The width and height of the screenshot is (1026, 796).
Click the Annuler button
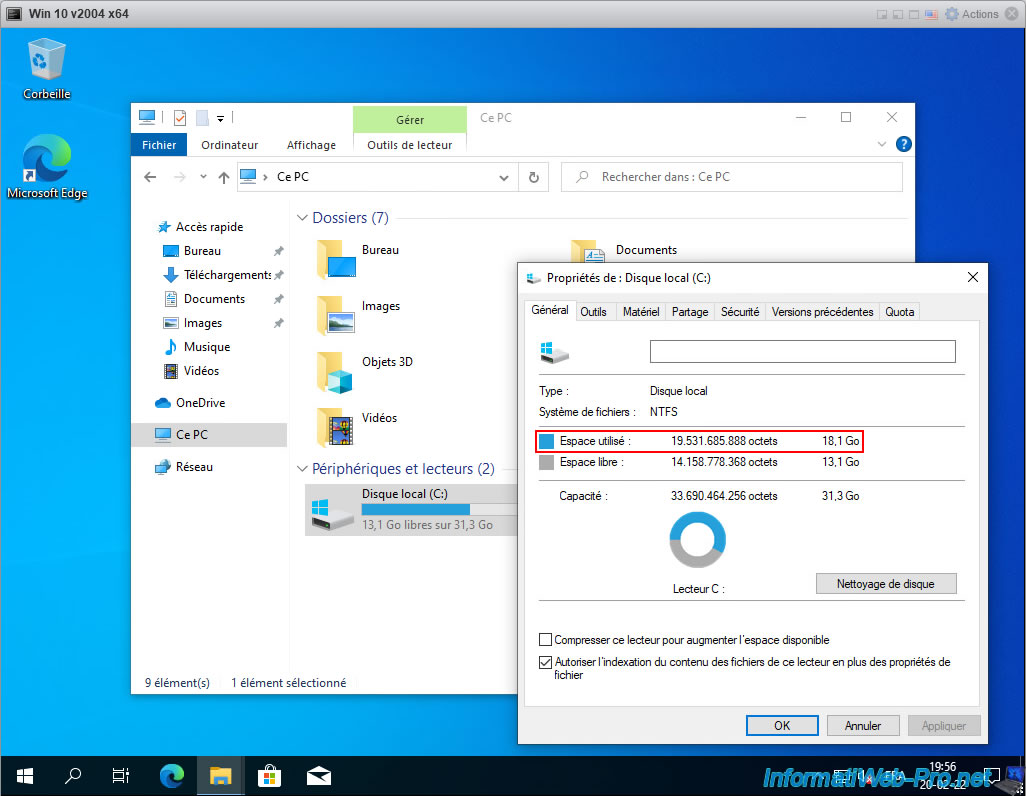click(x=862, y=725)
